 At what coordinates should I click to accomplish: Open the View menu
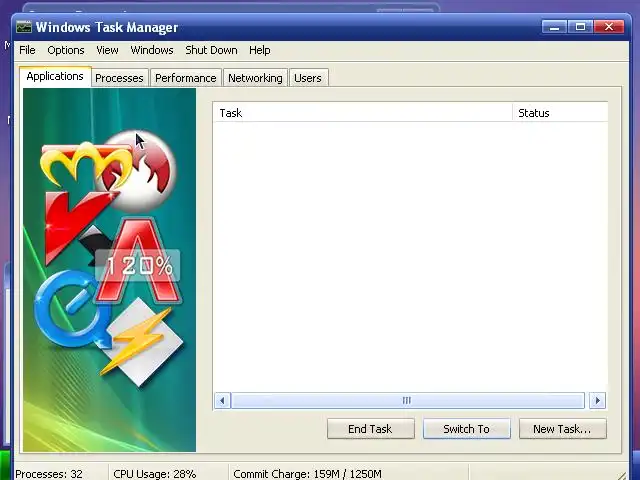[x=107, y=50]
